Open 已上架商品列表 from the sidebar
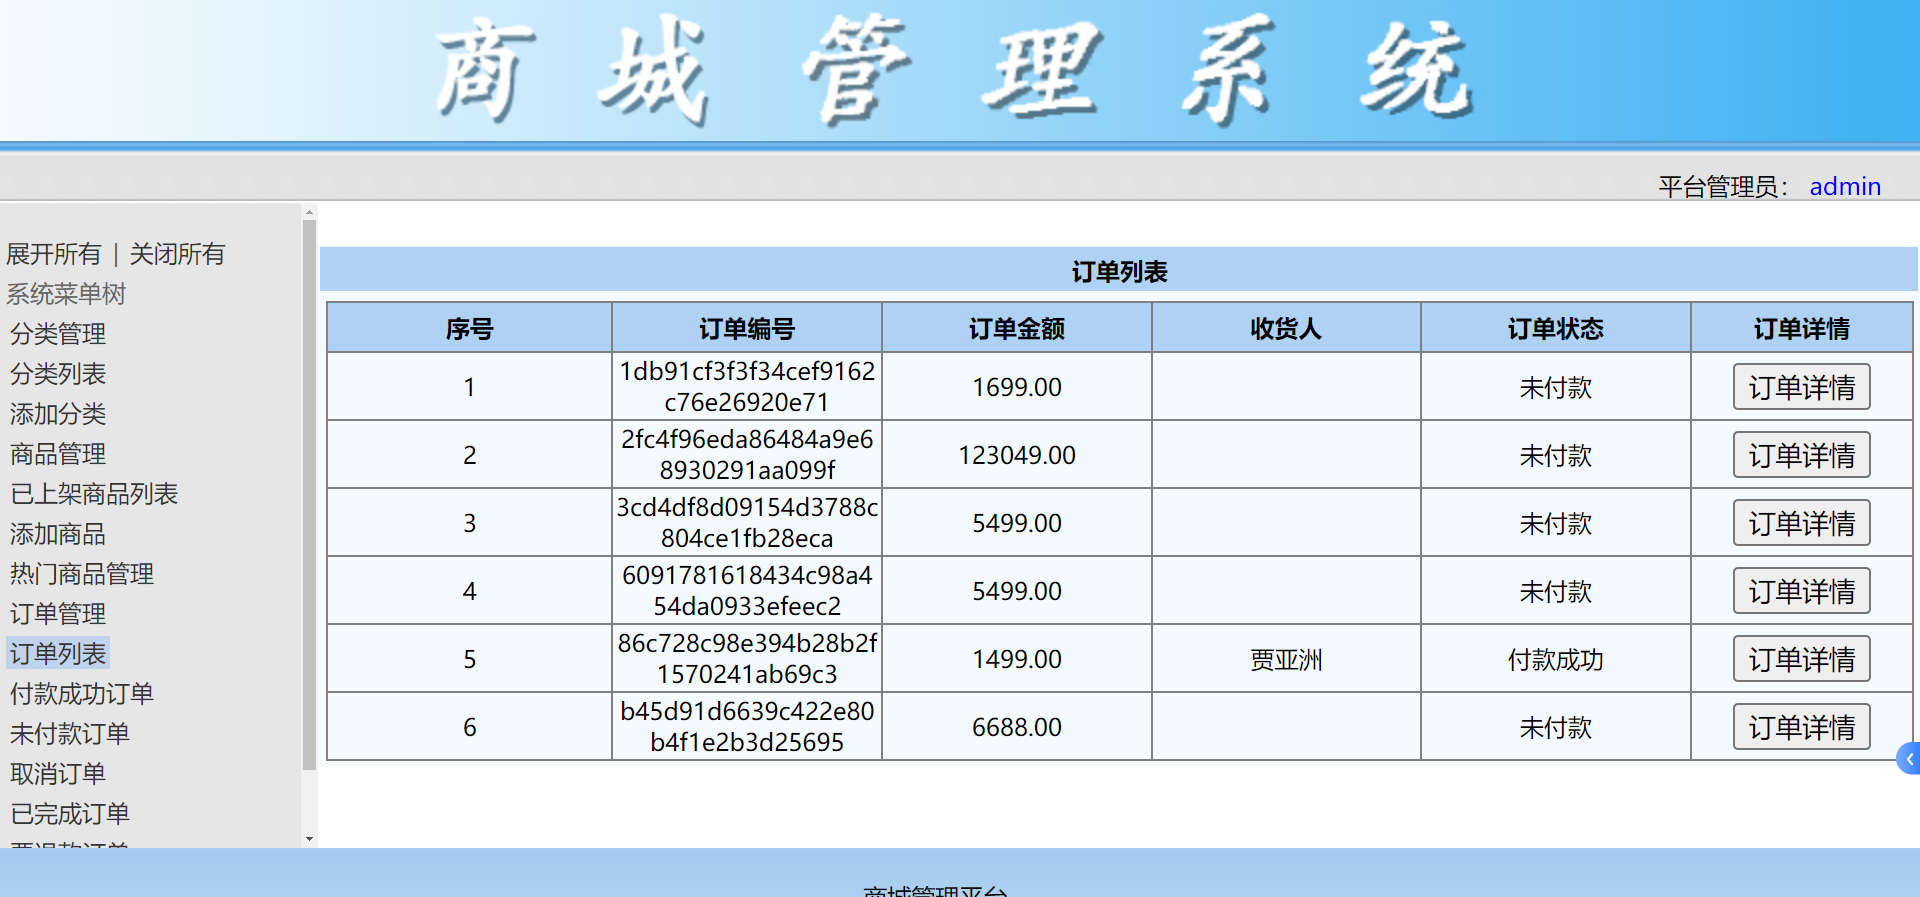The width and height of the screenshot is (1920, 897). [x=94, y=494]
